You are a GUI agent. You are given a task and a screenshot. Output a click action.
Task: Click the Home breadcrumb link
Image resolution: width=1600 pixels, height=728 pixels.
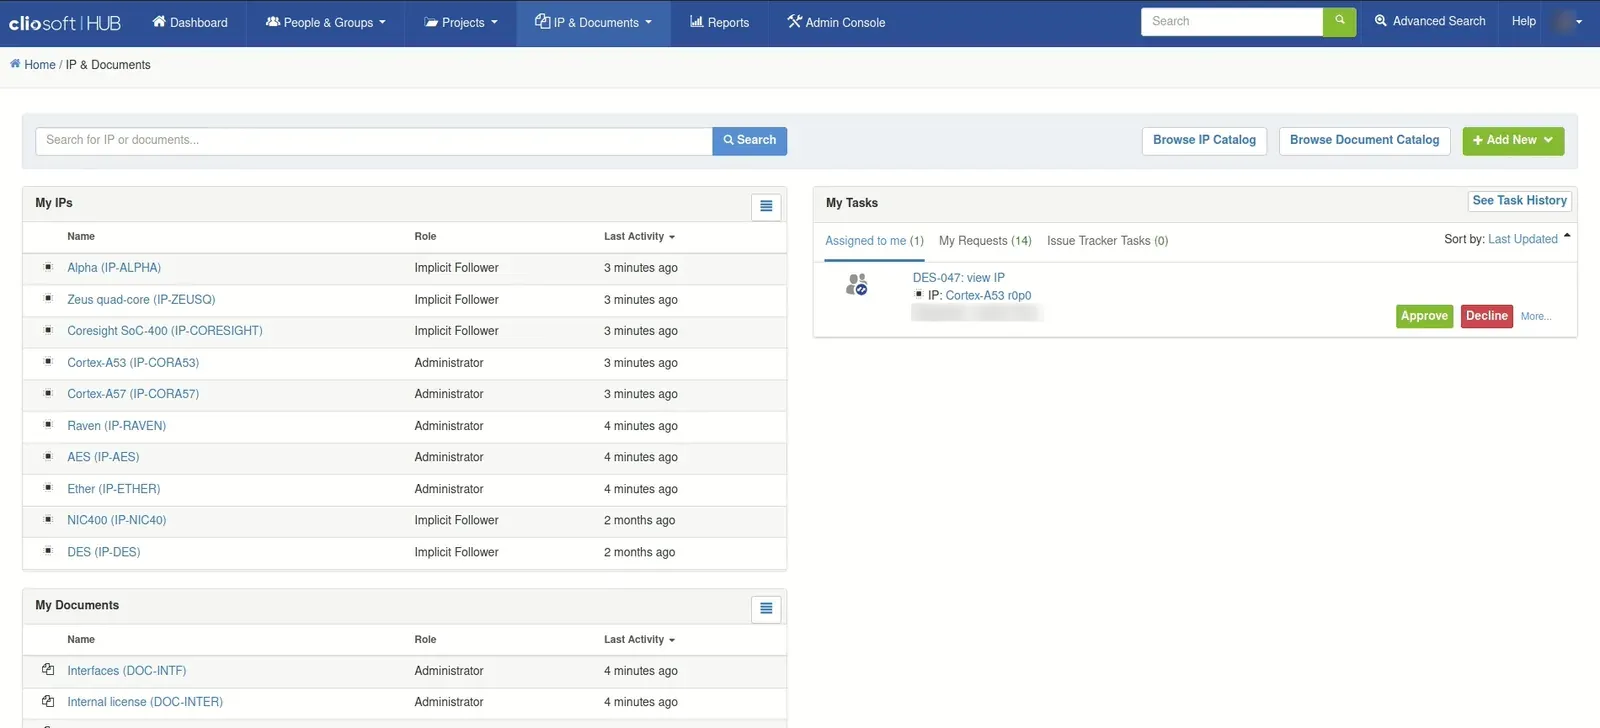click(40, 65)
